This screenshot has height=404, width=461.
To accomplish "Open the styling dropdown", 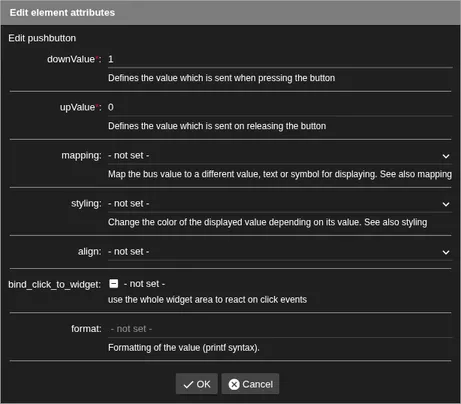I will click(280, 204).
